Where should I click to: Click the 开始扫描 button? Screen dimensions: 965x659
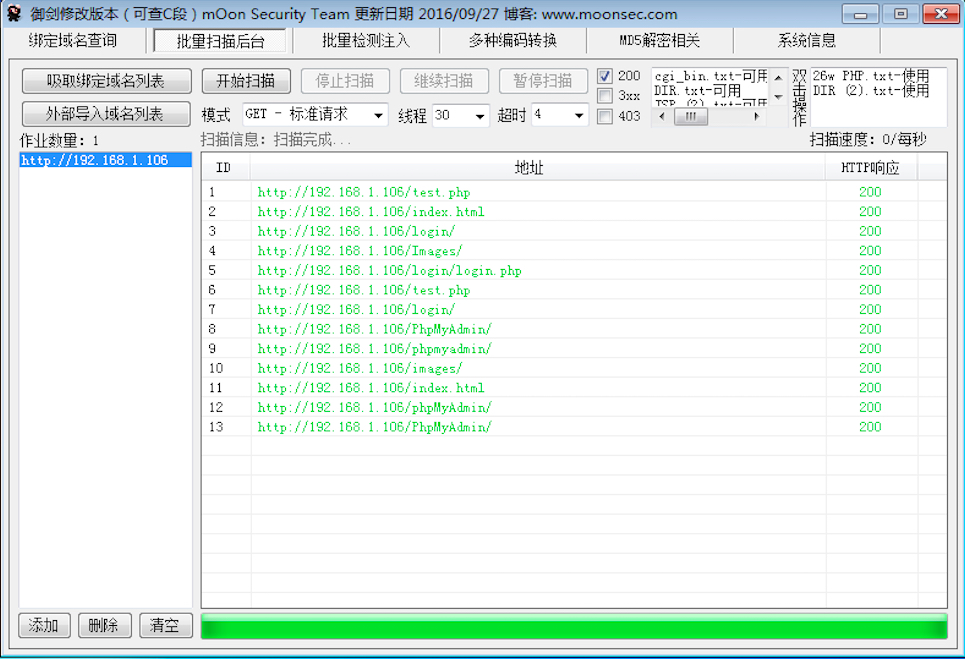click(246, 81)
